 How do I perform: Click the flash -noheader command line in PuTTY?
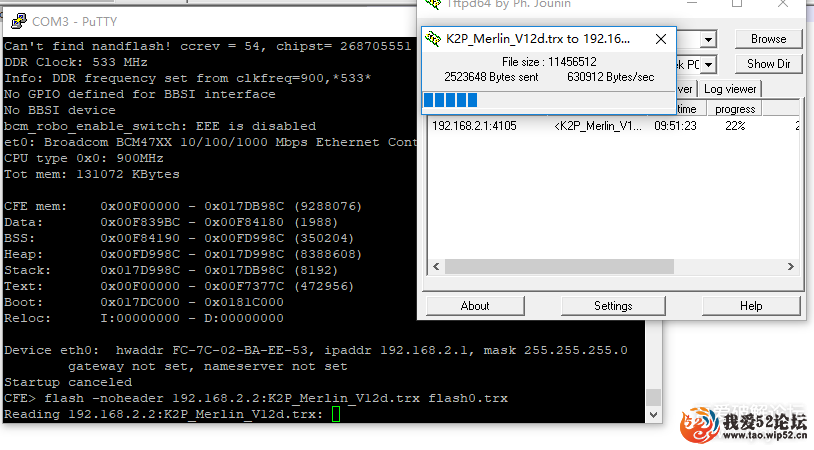256,398
